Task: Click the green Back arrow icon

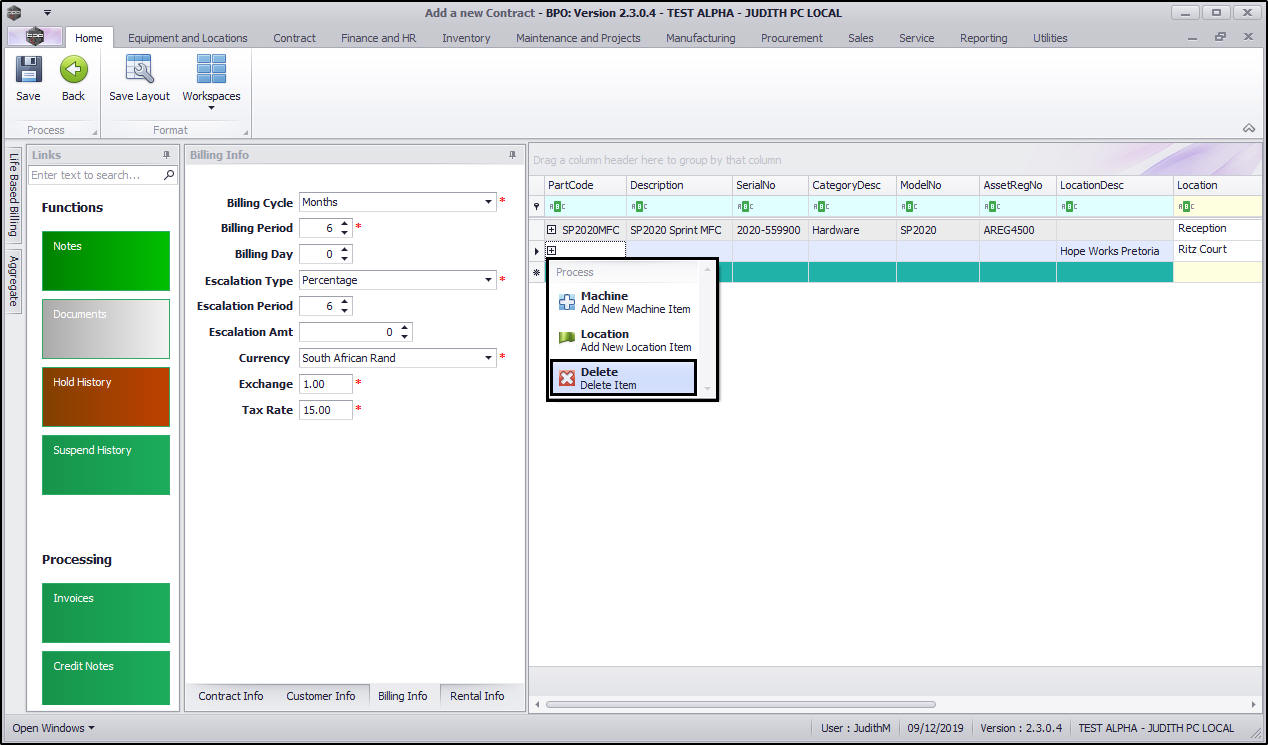Action: [73, 70]
